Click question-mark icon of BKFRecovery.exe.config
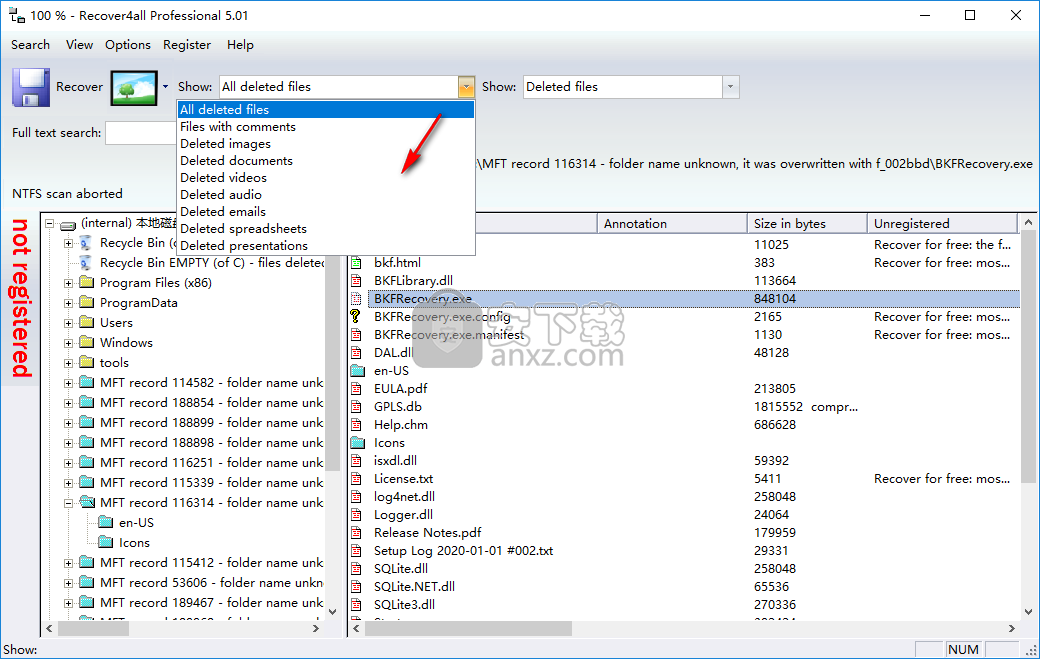 [x=356, y=316]
